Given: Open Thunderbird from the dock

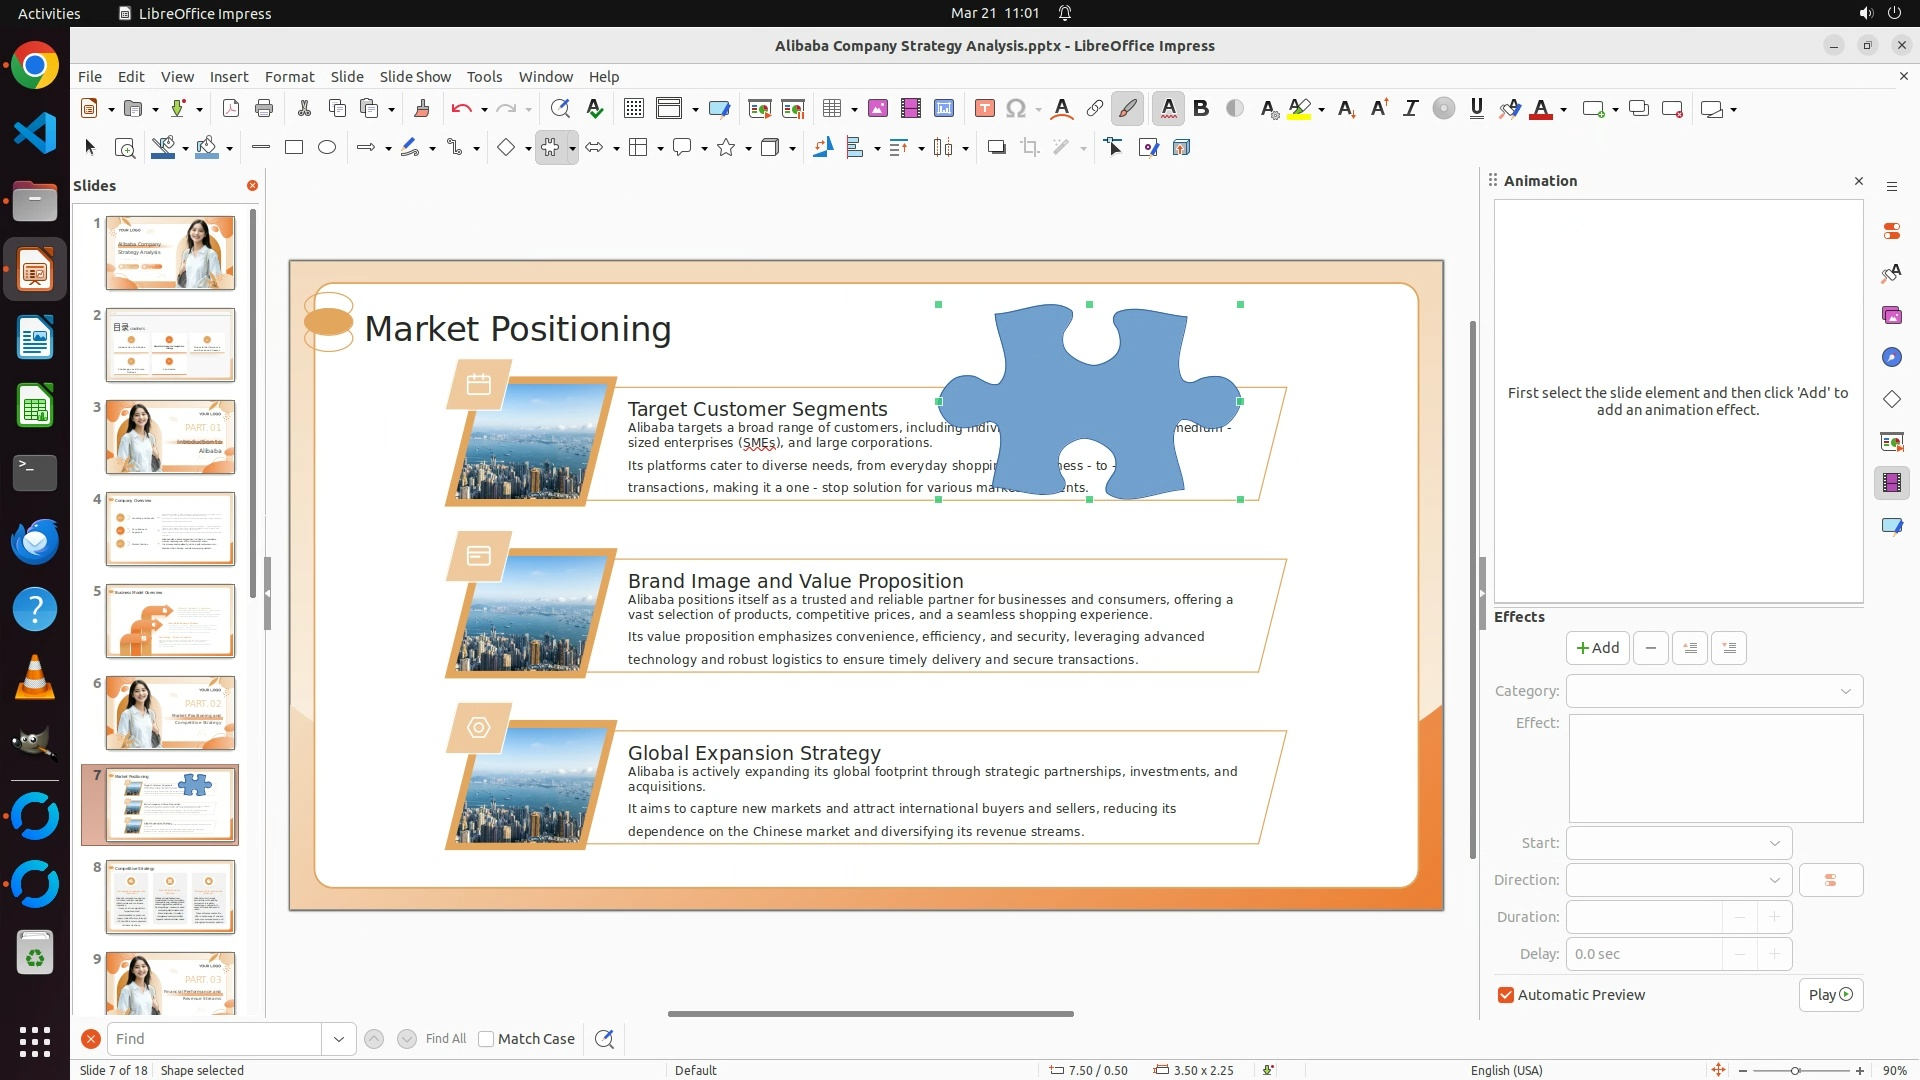Looking at the screenshot, I should (x=35, y=541).
